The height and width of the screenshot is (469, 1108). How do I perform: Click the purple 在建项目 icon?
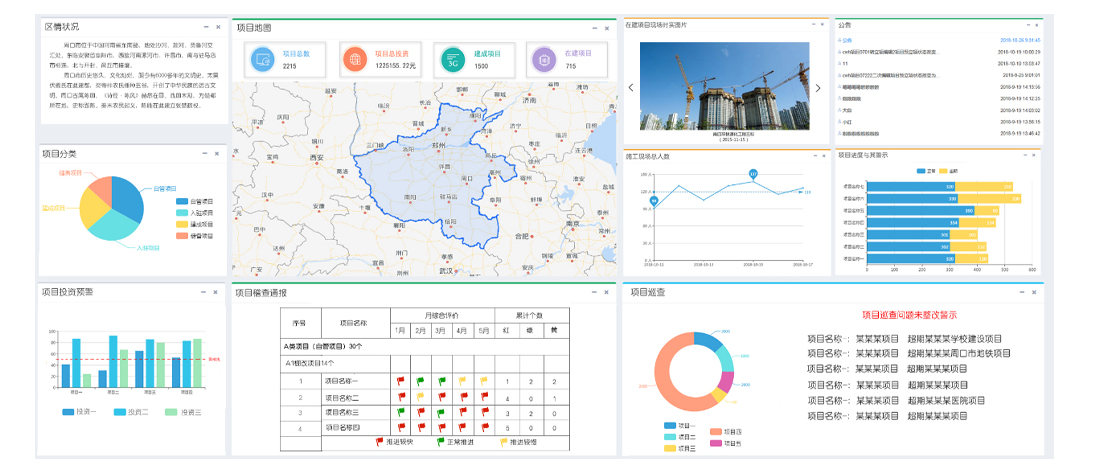pos(544,59)
